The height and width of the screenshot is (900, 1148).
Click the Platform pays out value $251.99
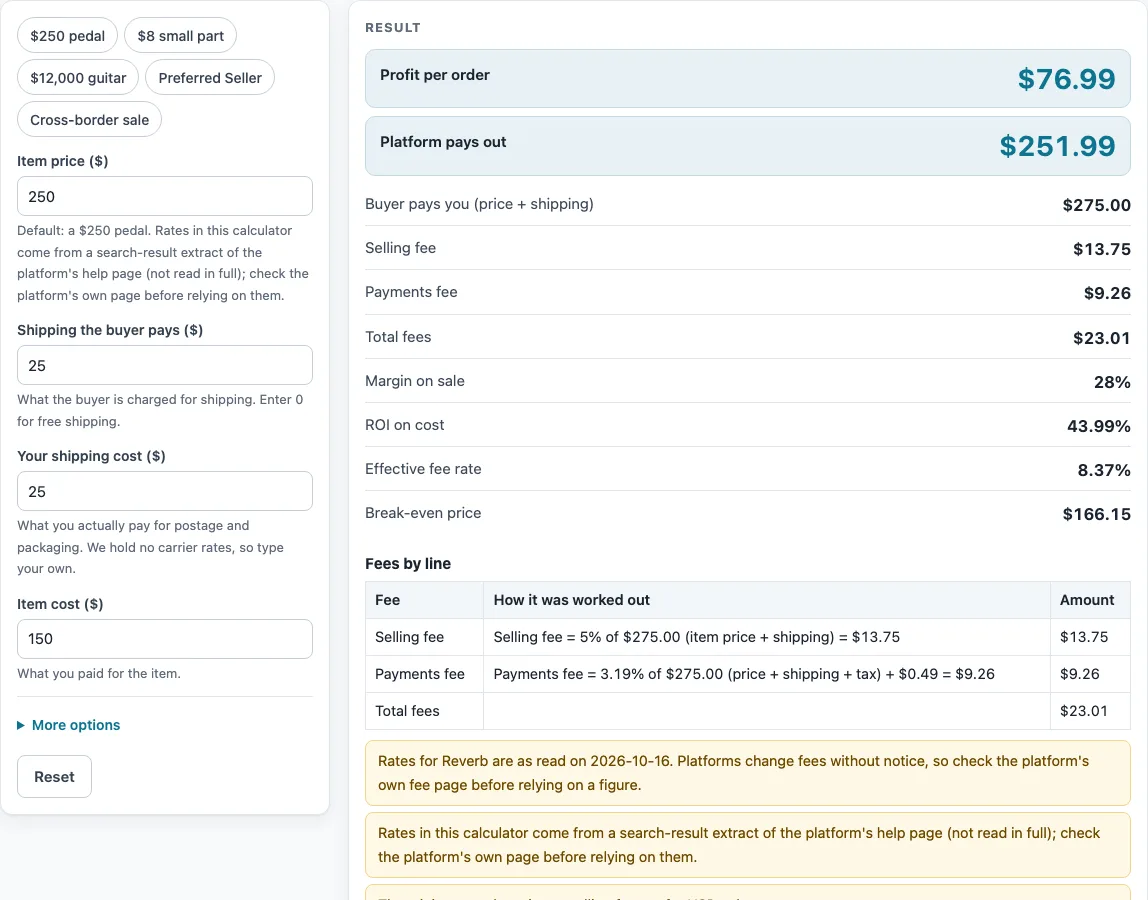[x=1057, y=146]
